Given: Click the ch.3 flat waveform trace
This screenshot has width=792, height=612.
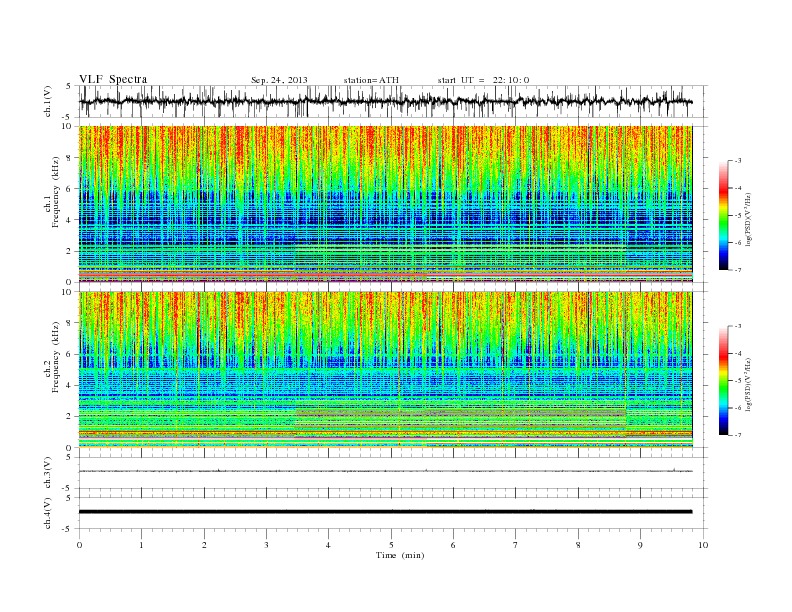Looking at the screenshot, I should (385, 471).
